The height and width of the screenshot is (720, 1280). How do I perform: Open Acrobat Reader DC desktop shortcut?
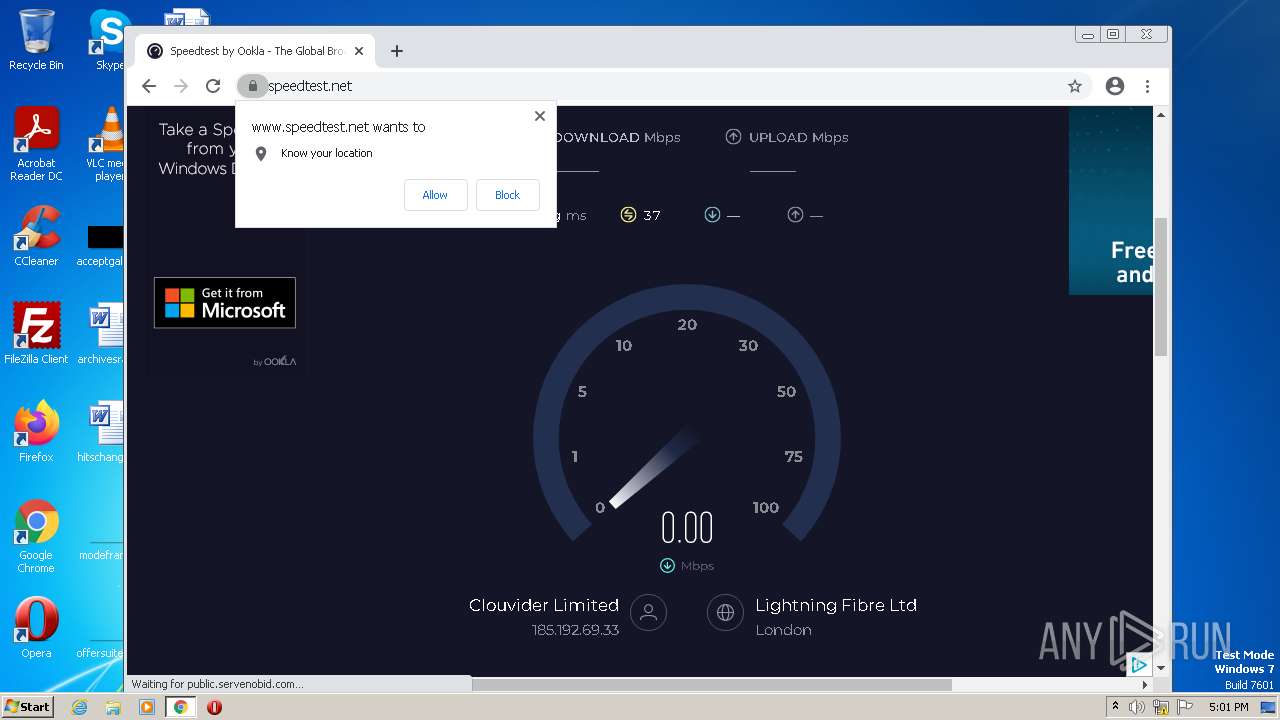(36, 145)
